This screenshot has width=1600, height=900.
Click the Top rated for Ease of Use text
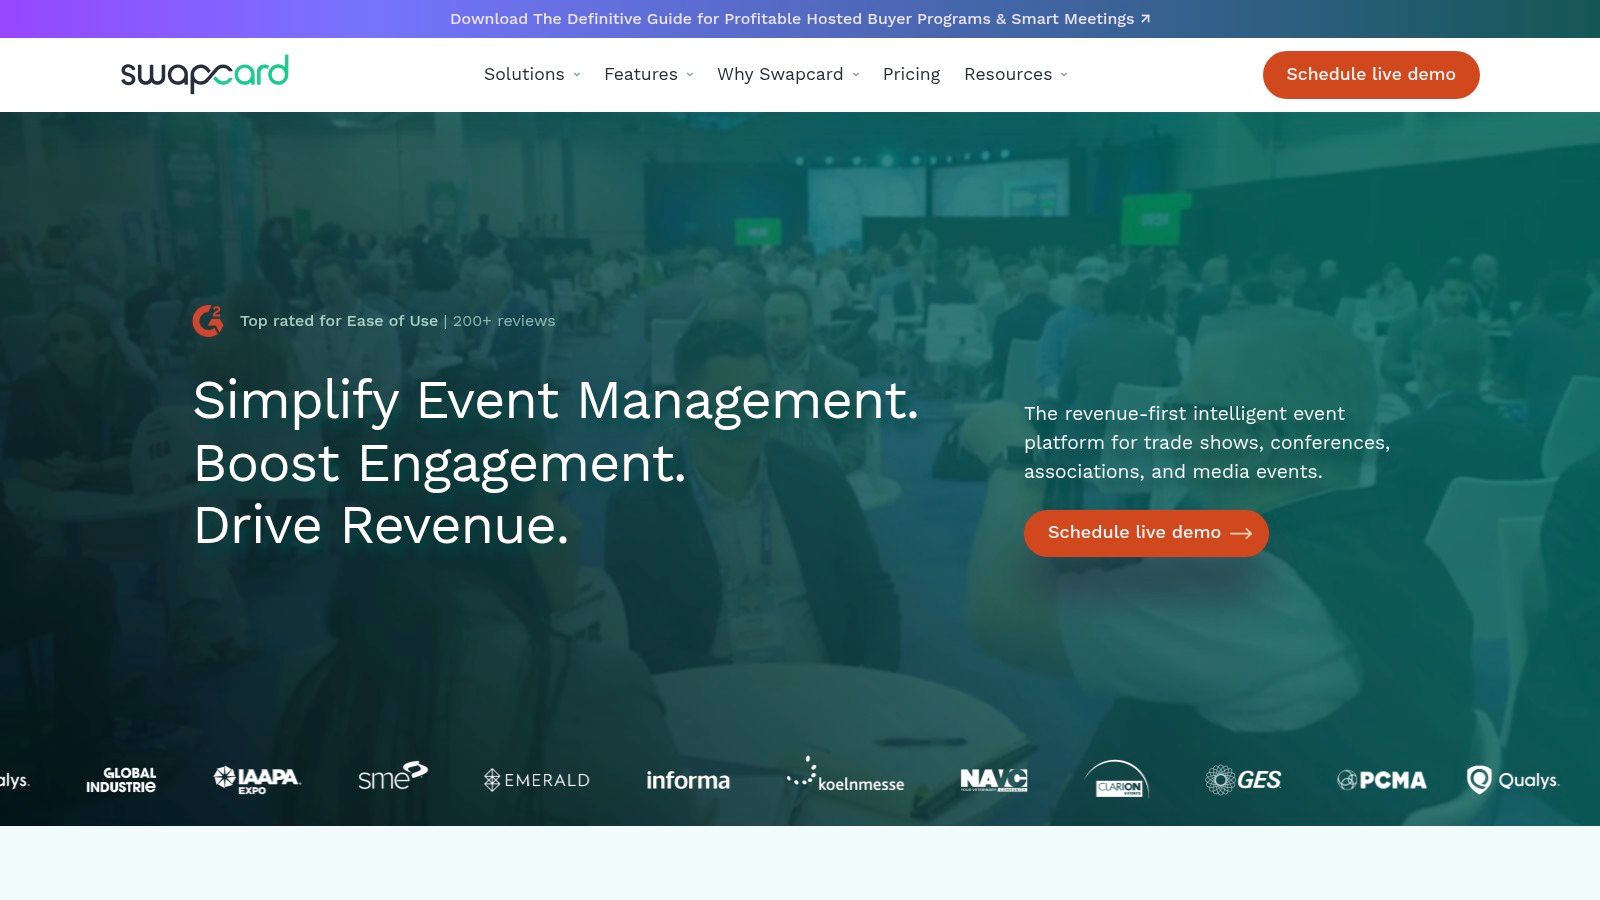pyautogui.click(x=339, y=321)
